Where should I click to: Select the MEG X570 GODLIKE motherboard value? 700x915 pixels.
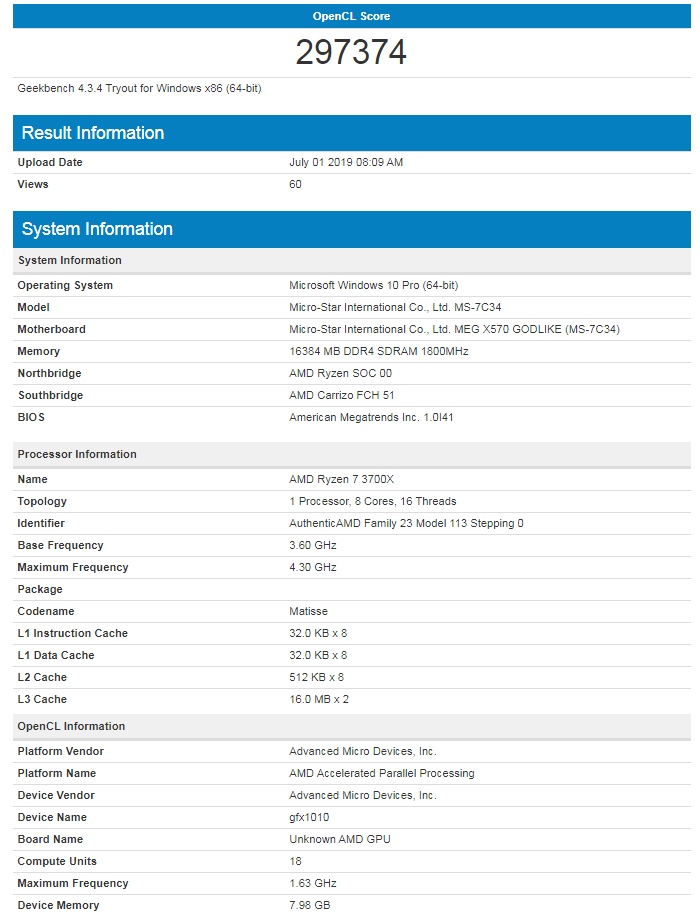point(454,329)
